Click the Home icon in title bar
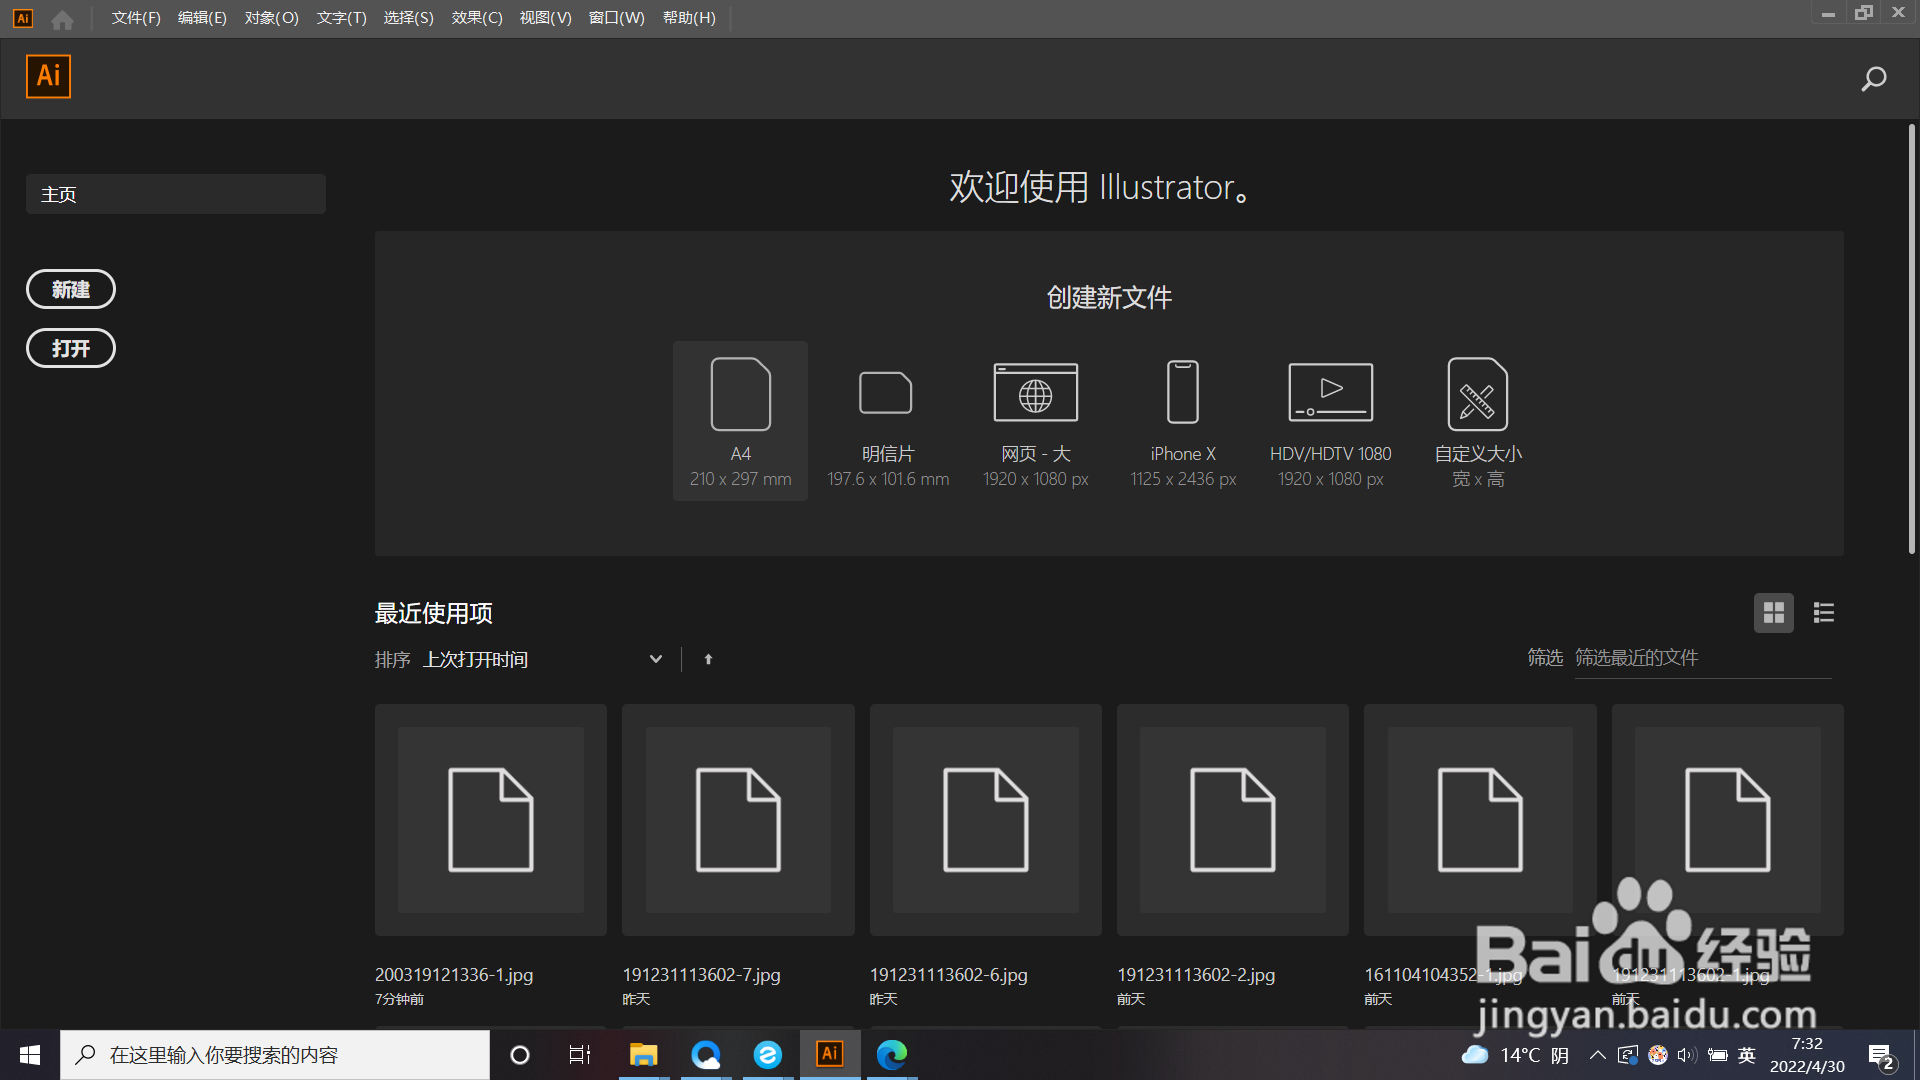Screen dimensions: 1920x1080 tap(62, 19)
